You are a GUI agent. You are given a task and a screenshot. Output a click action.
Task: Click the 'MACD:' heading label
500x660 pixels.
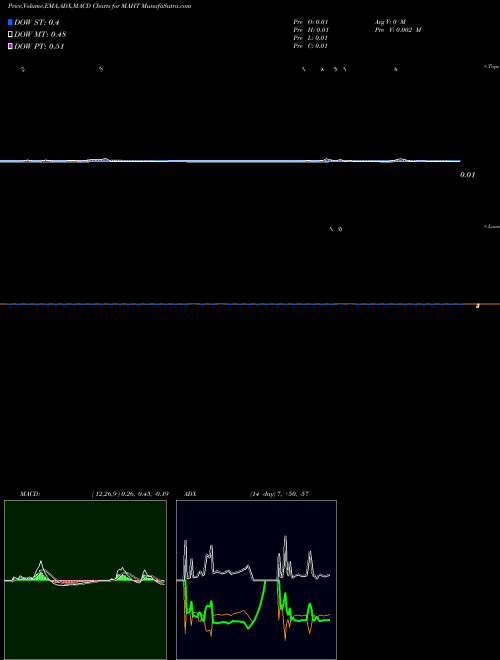point(30,494)
